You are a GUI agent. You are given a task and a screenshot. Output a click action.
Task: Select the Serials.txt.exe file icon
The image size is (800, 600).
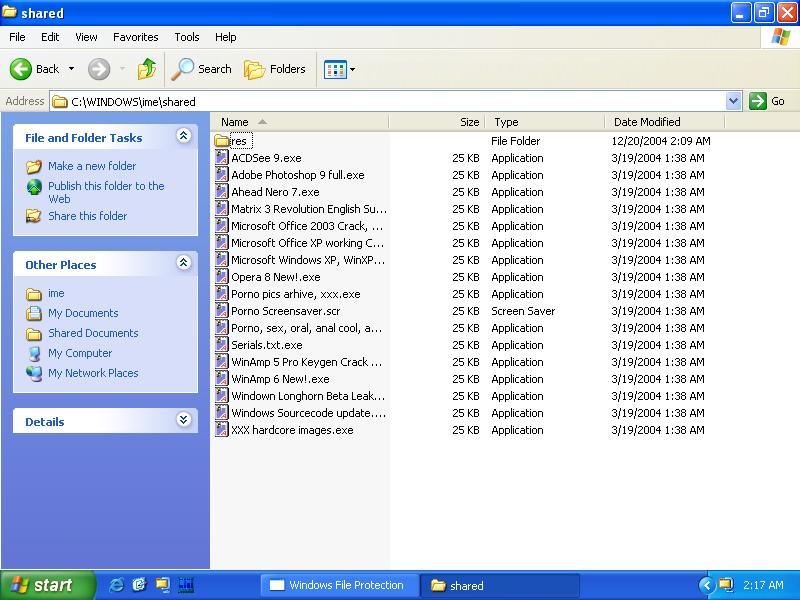[x=221, y=345]
